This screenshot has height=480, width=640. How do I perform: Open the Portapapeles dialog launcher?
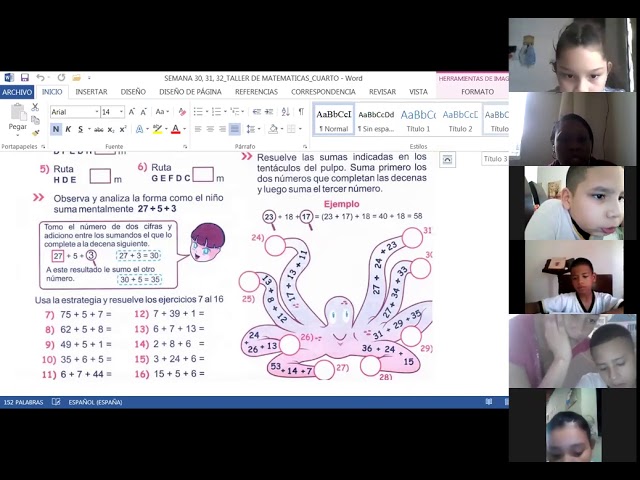(43, 146)
